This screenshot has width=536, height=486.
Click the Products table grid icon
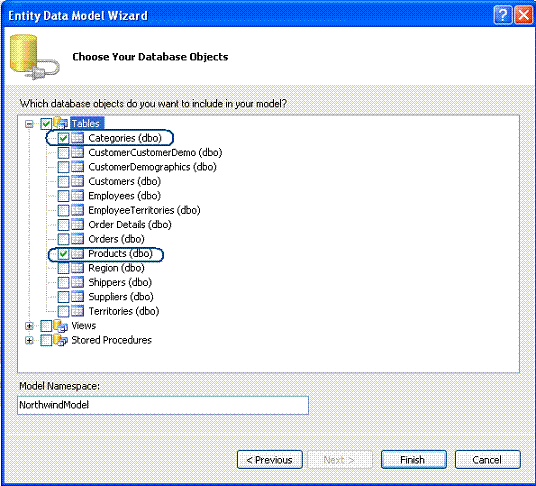pyautogui.click(x=77, y=254)
